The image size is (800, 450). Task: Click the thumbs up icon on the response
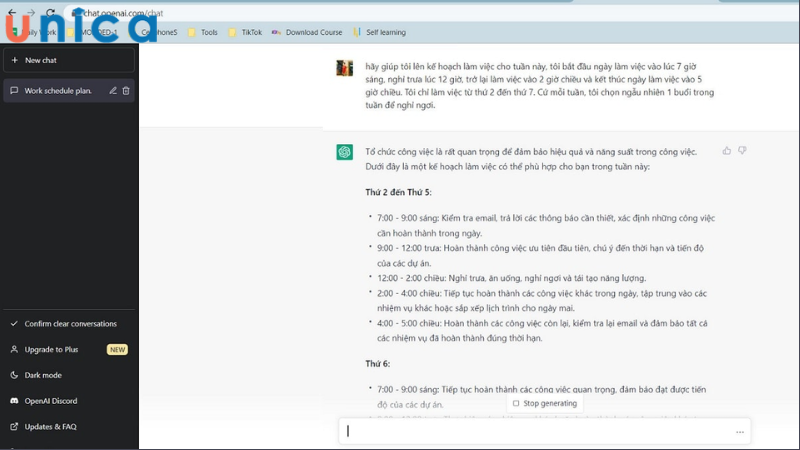[x=727, y=151]
